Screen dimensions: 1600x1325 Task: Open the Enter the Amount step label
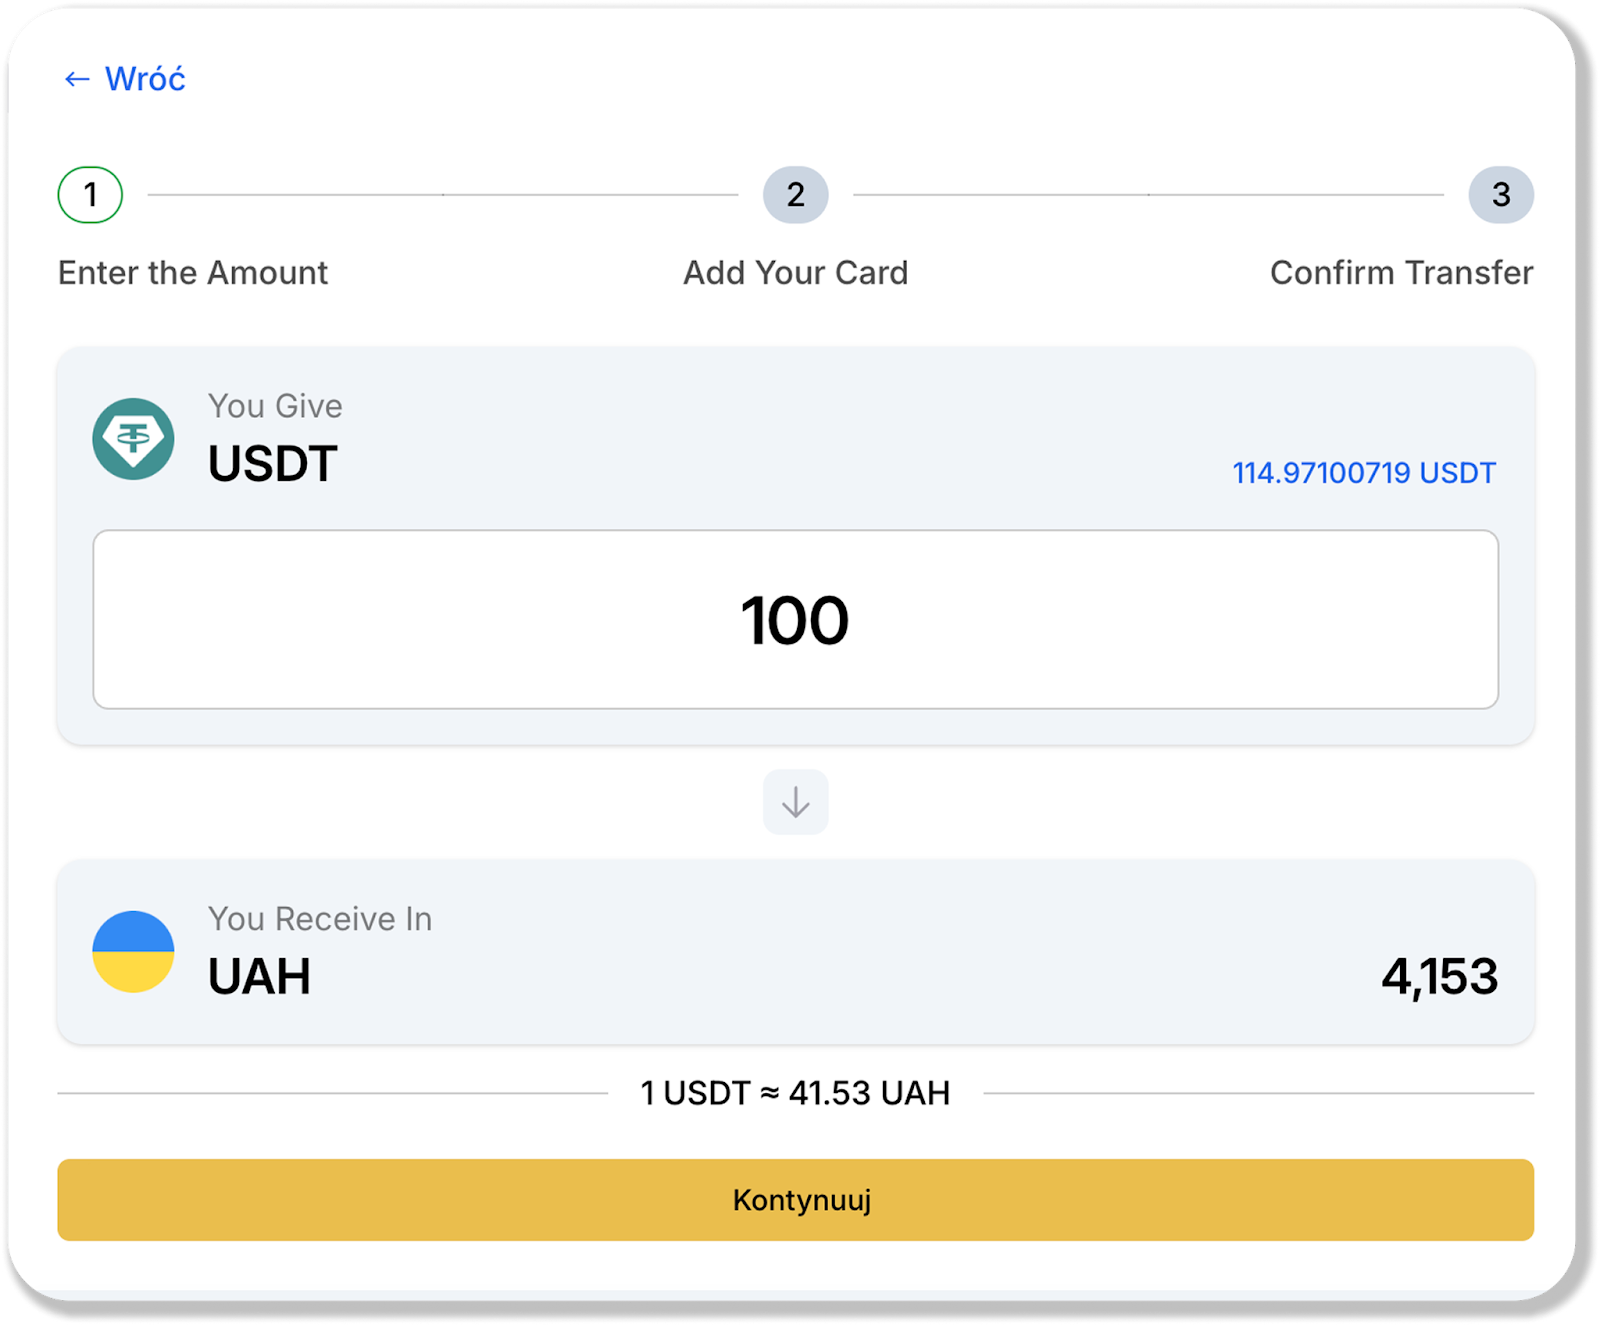click(193, 273)
